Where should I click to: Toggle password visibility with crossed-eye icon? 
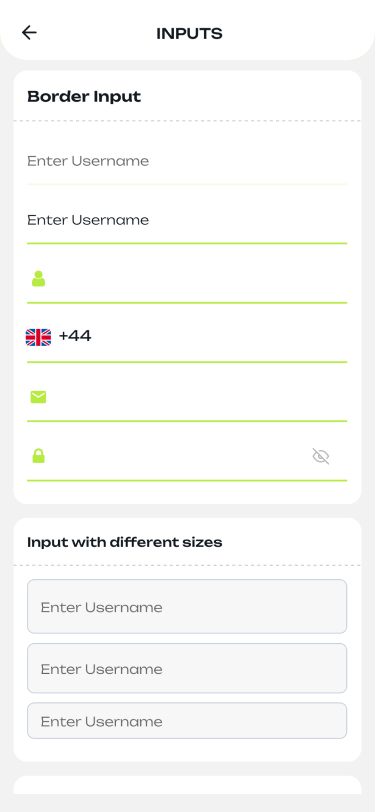tap(321, 456)
